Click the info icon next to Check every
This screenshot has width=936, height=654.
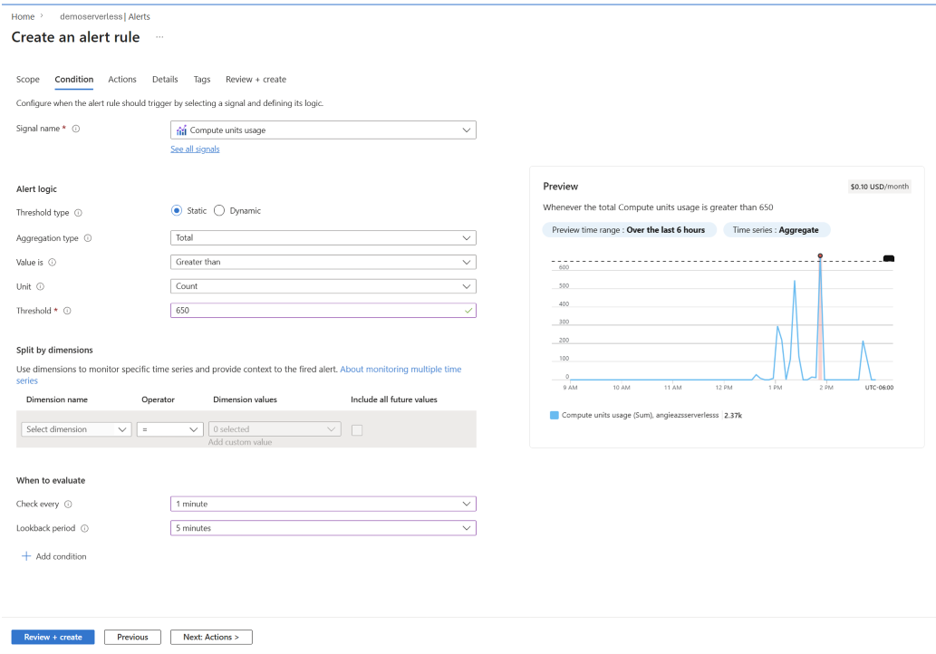[68, 504]
